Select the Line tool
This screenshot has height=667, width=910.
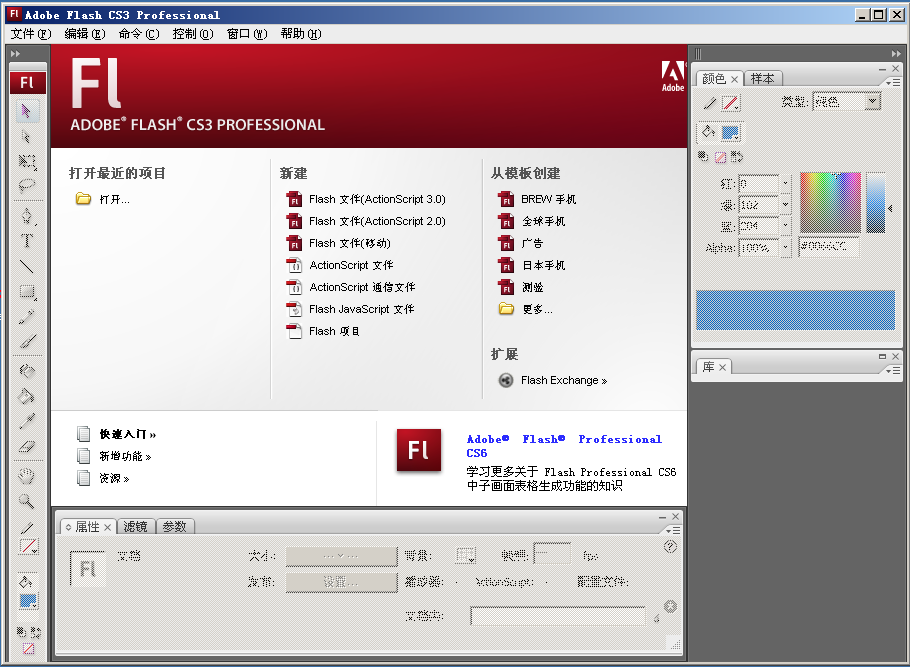[x=27, y=266]
